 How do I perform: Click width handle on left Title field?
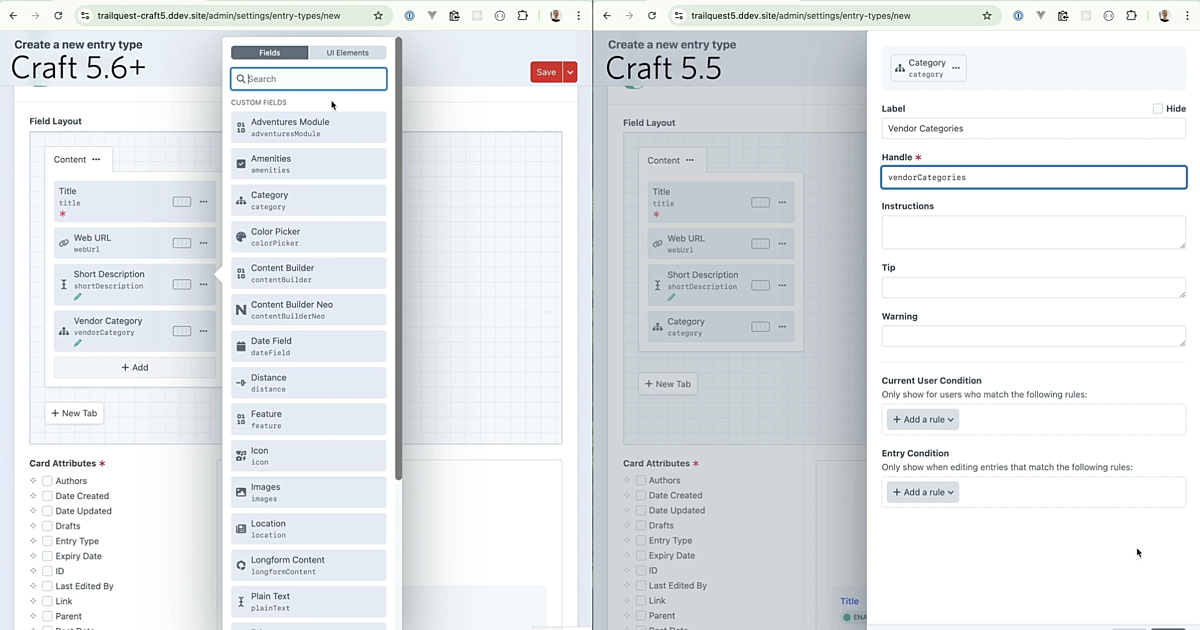pyautogui.click(x=181, y=201)
